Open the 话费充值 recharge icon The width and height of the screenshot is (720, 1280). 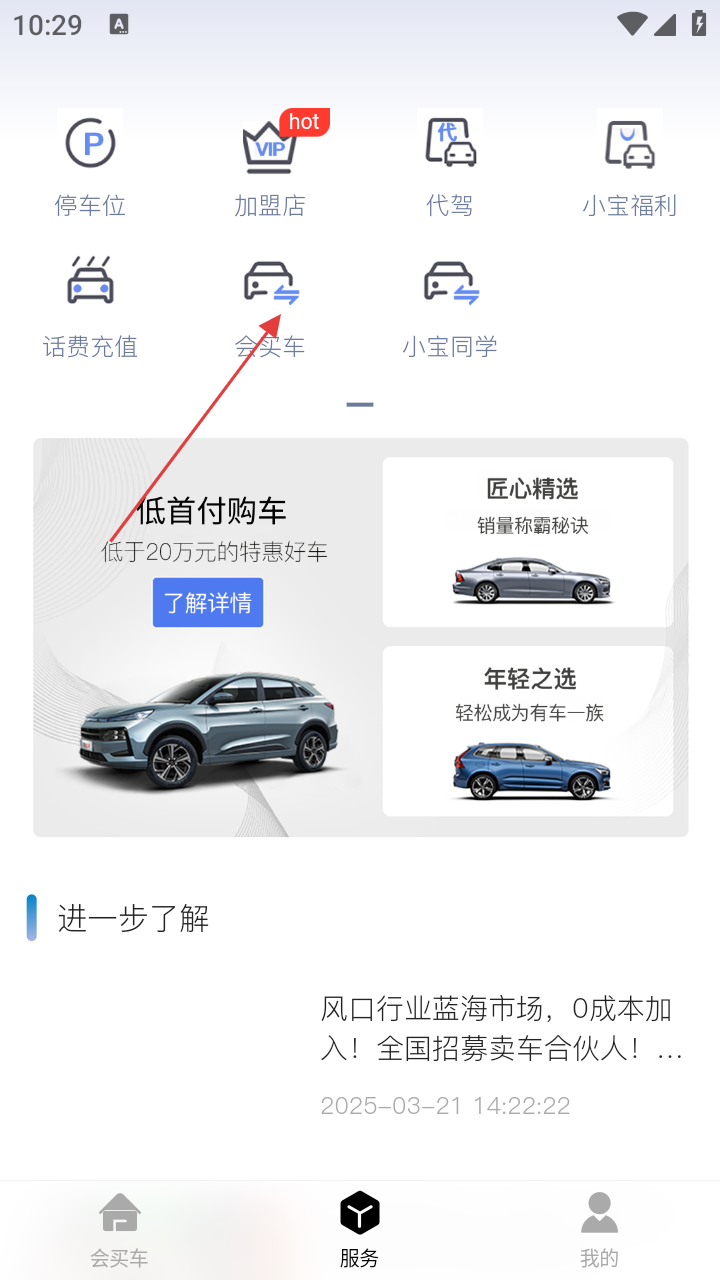(x=90, y=281)
